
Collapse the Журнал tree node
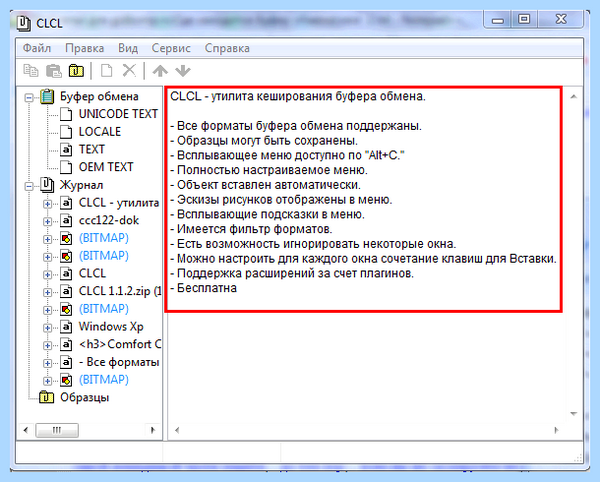pos(29,187)
